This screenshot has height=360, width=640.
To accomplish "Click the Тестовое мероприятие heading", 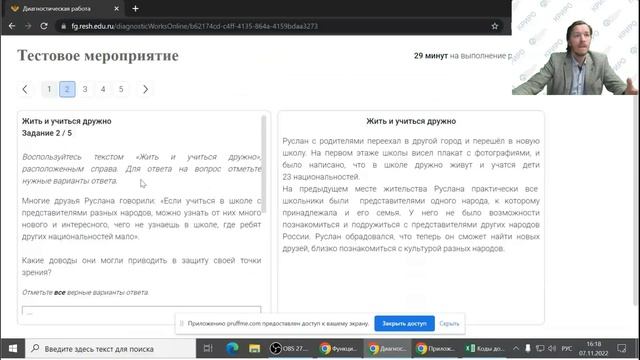I will pos(98,56).
